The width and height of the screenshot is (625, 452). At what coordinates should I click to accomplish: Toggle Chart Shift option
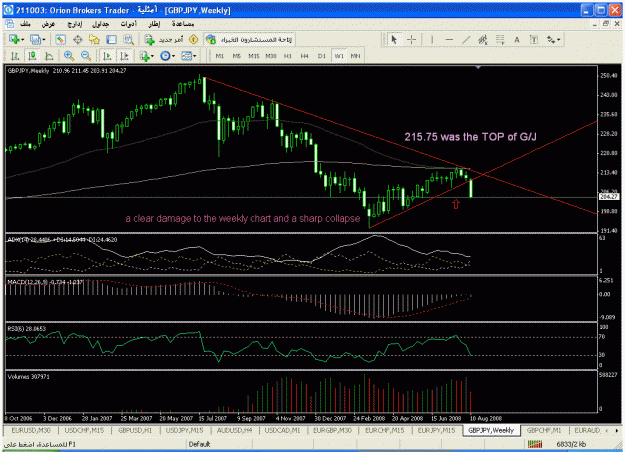(x=124, y=56)
